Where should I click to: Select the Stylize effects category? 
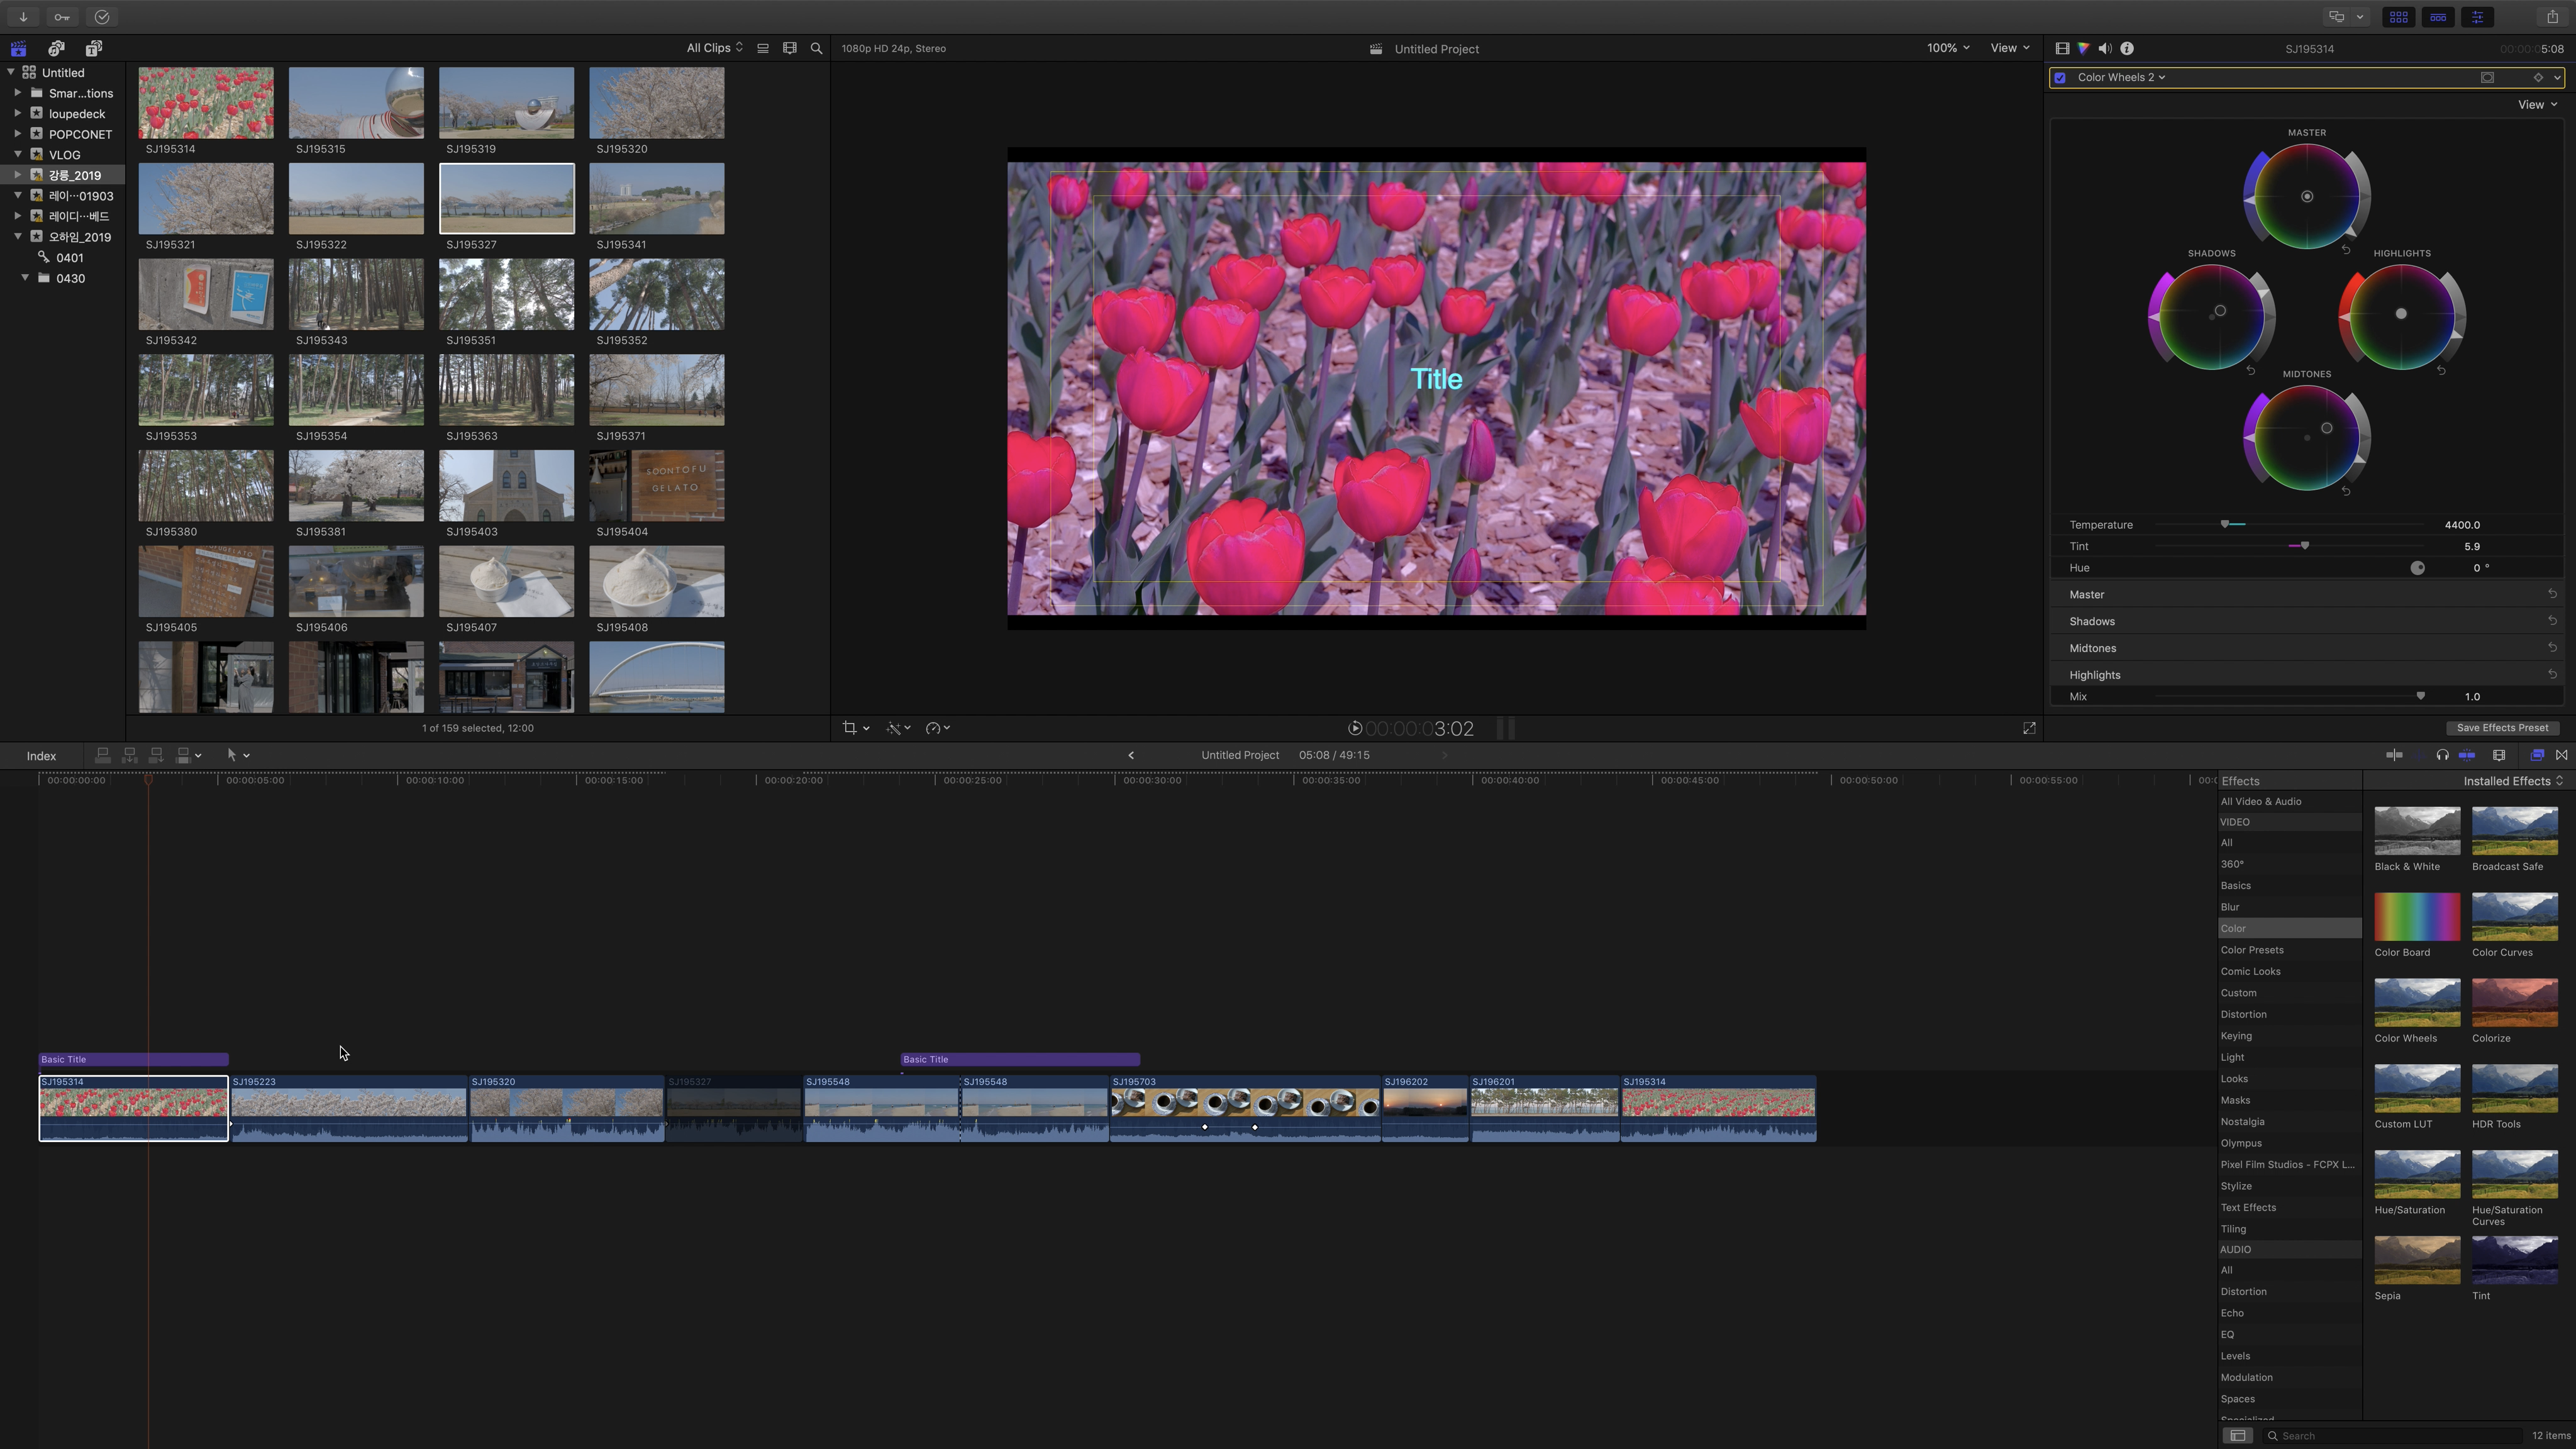[x=2236, y=1186]
